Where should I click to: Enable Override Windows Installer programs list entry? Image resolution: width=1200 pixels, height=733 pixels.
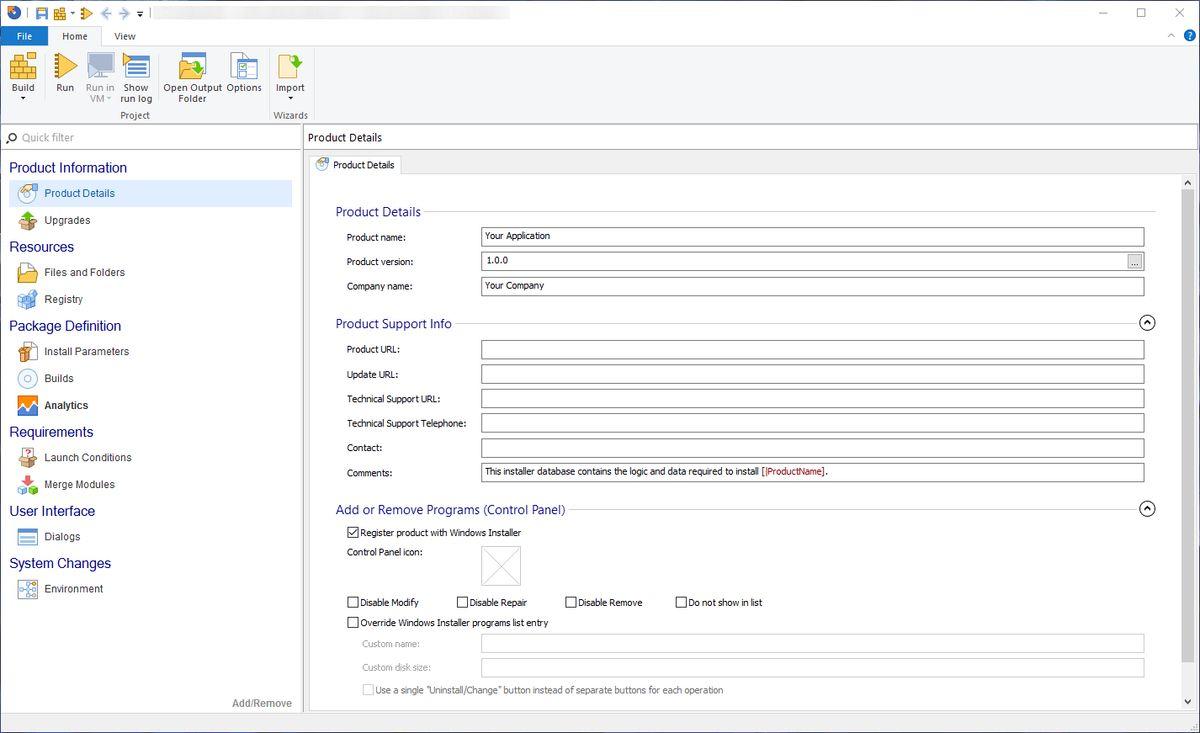click(353, 623)
